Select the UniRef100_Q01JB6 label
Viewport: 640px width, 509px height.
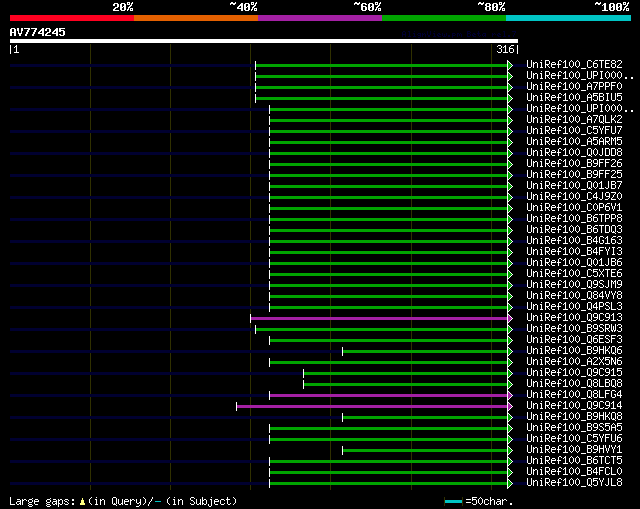pyautogui.click(x=574, y=263)
